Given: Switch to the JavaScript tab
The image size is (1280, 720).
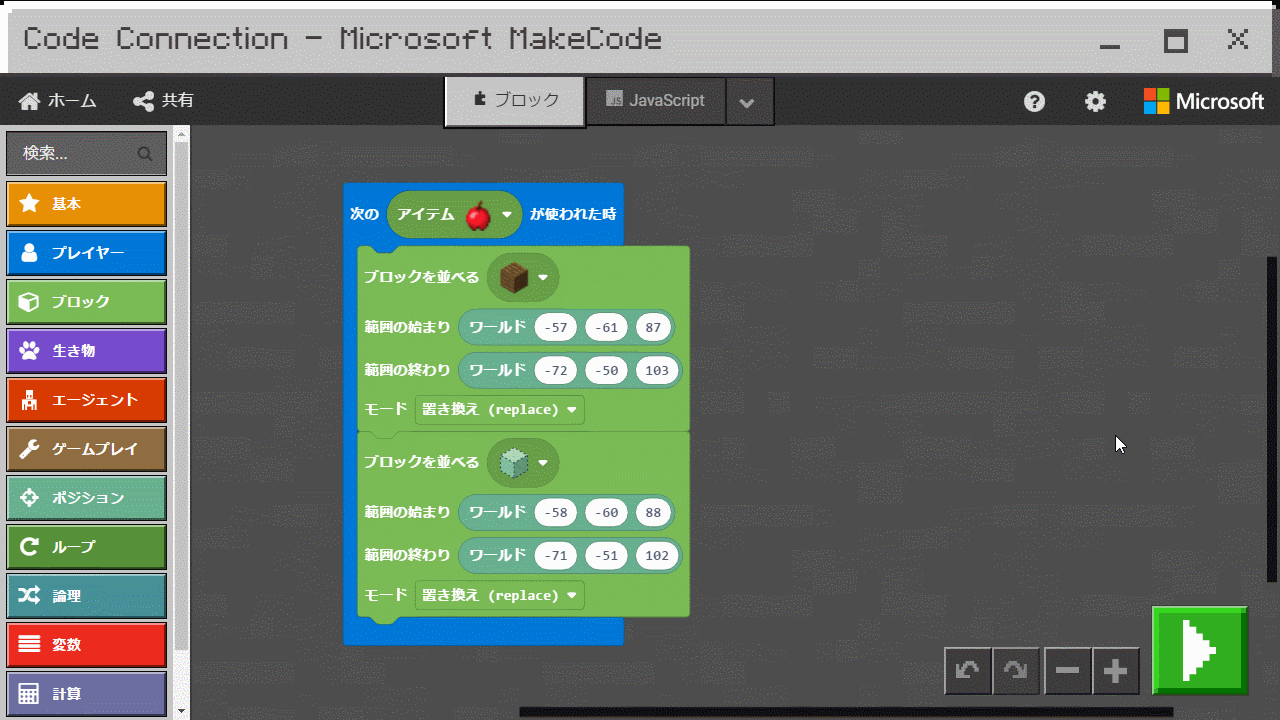Looking at the screenshot, I should click(656, 101).
